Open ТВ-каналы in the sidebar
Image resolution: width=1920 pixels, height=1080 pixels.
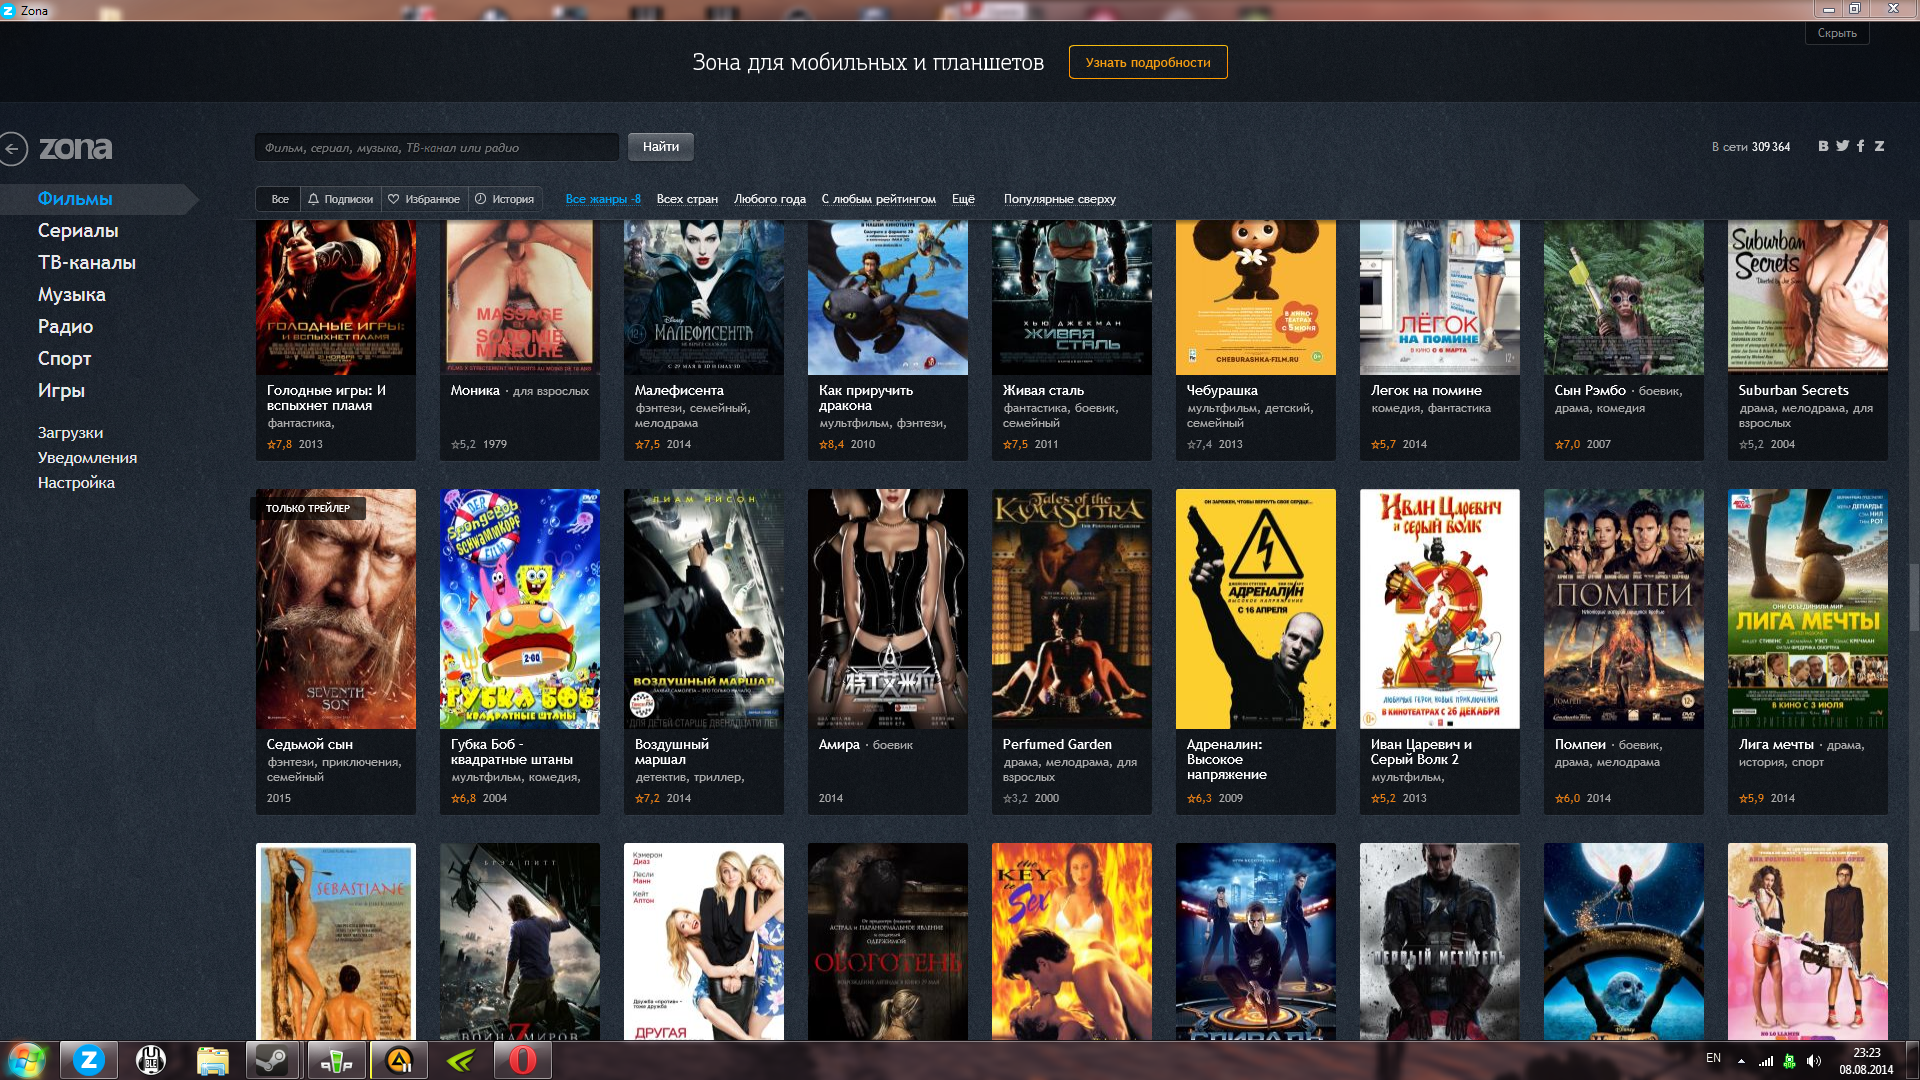87,263
